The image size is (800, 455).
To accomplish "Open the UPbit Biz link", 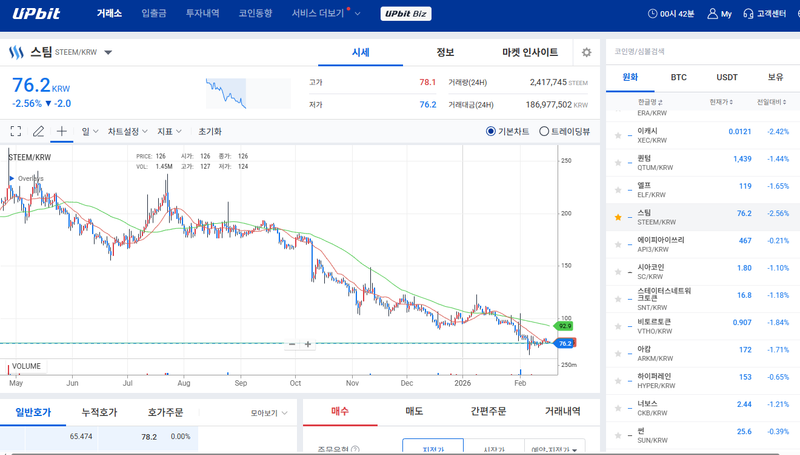I will click(x=407, y=14).
